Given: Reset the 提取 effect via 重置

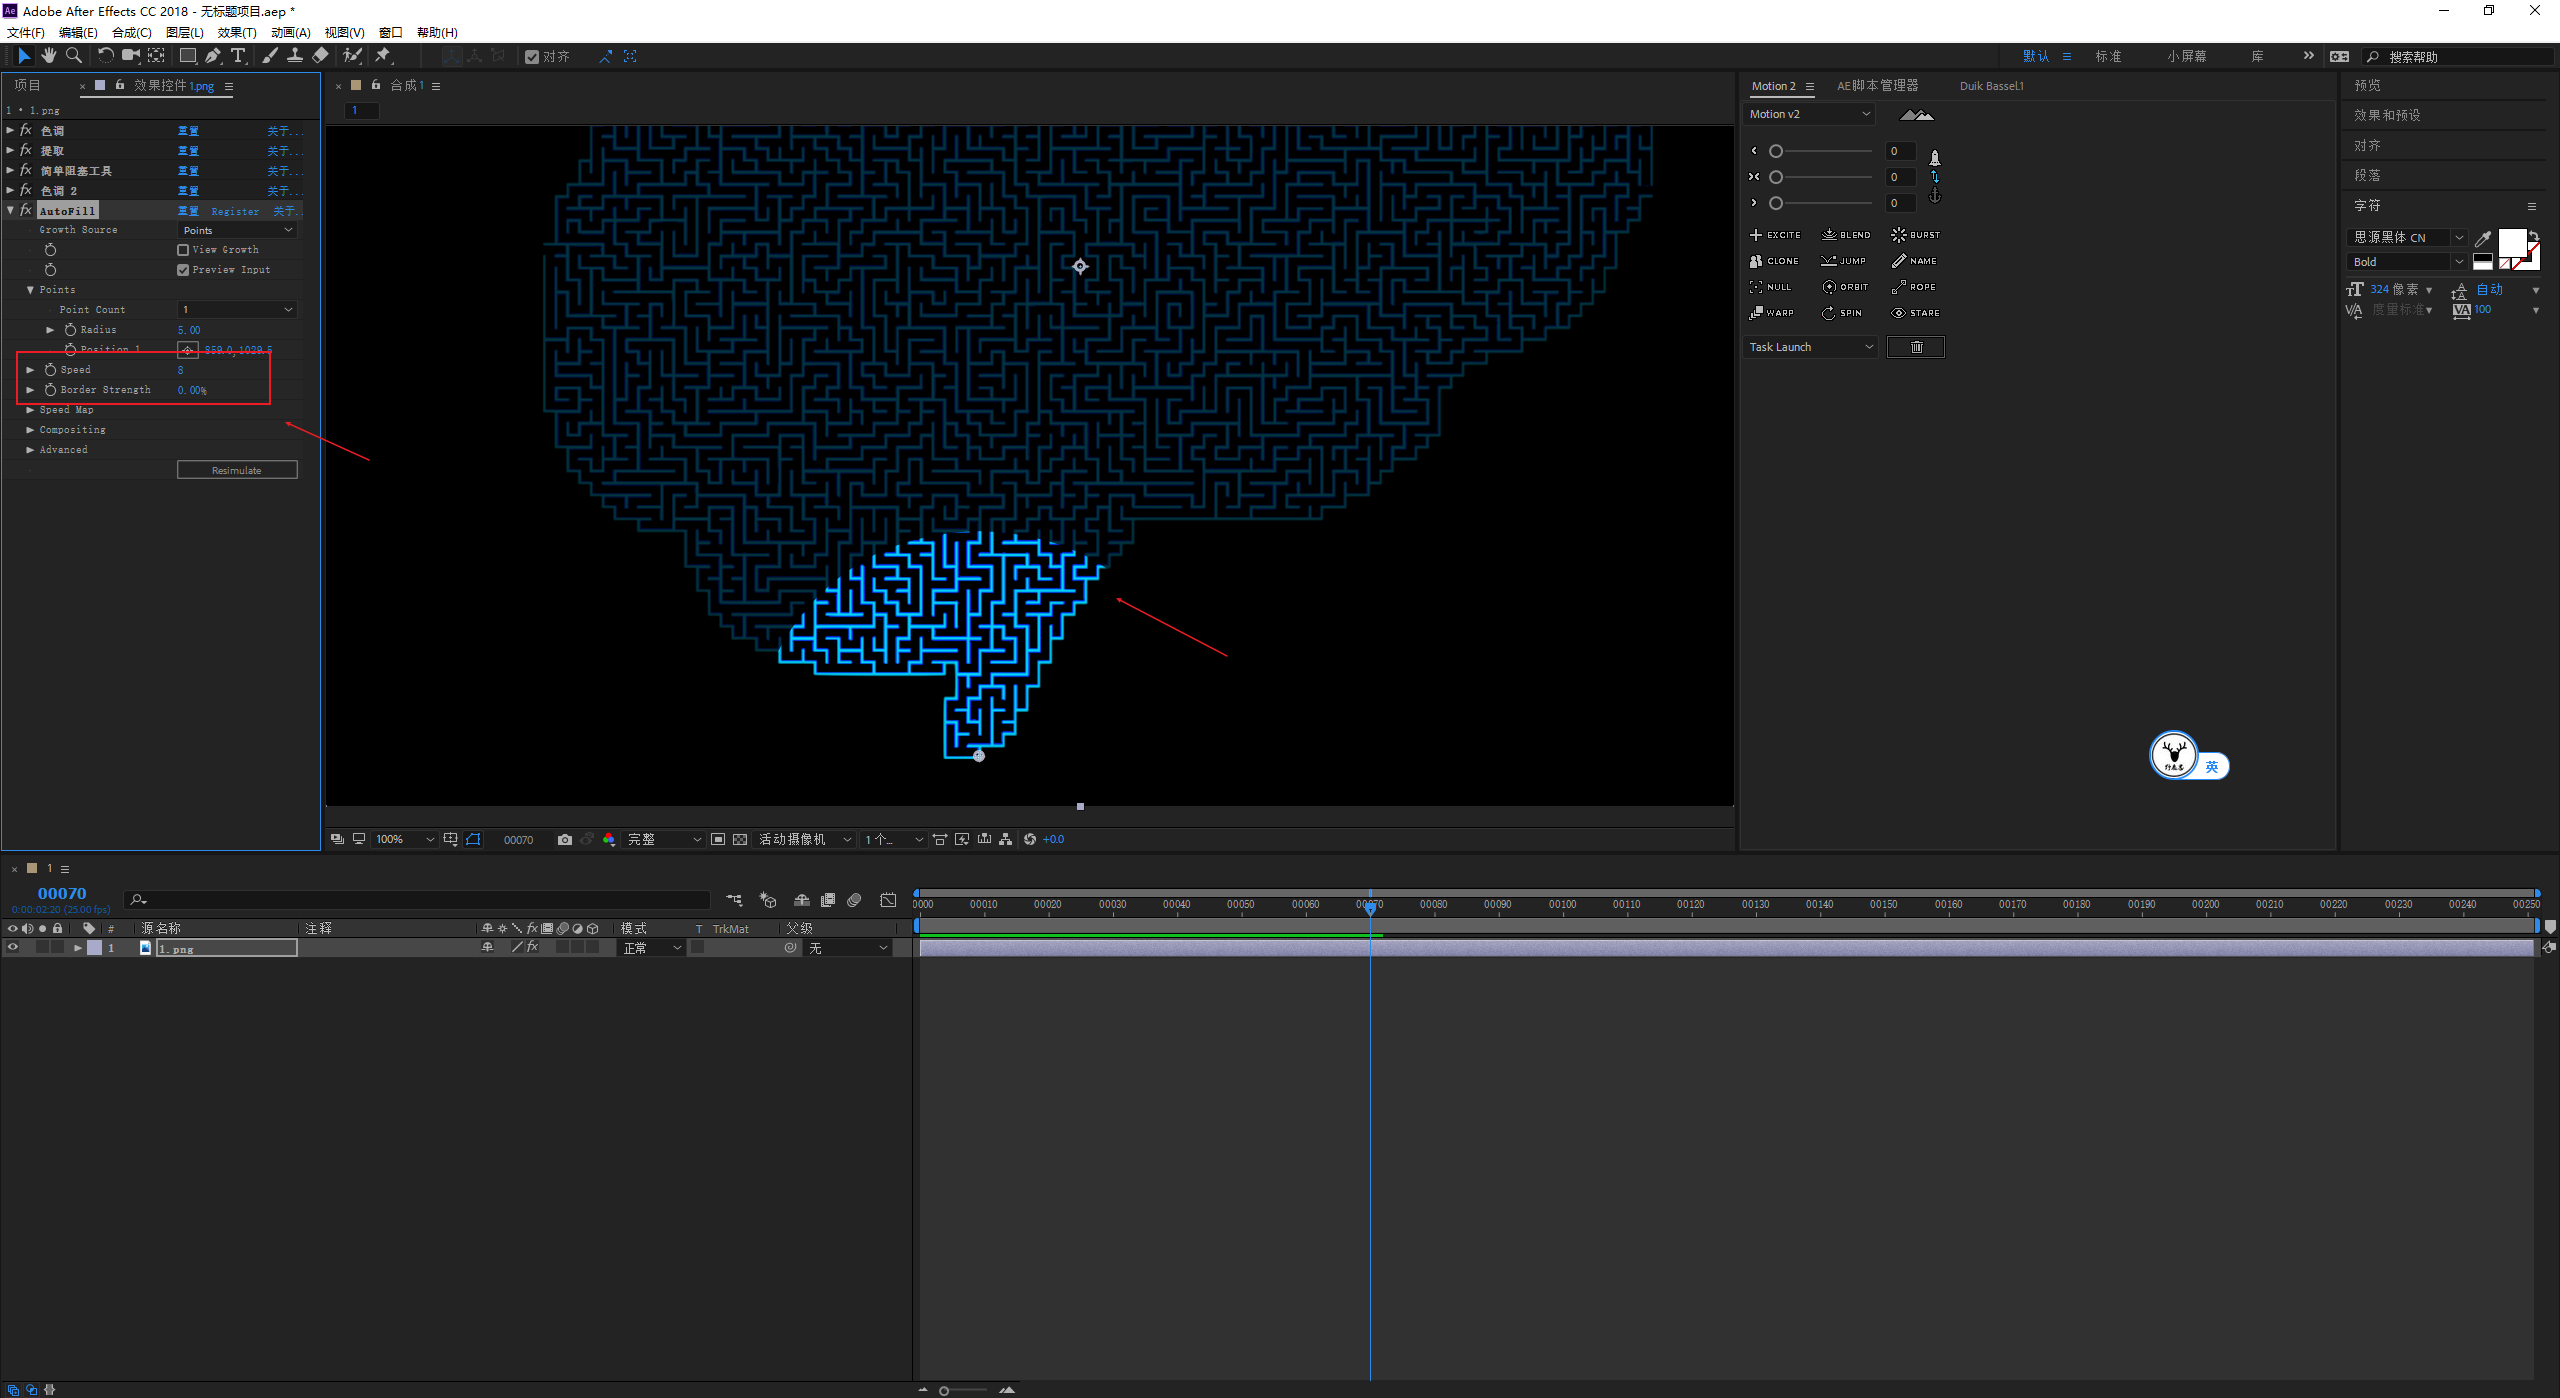Looking at the screenshot, I should [x=188, y=151].
